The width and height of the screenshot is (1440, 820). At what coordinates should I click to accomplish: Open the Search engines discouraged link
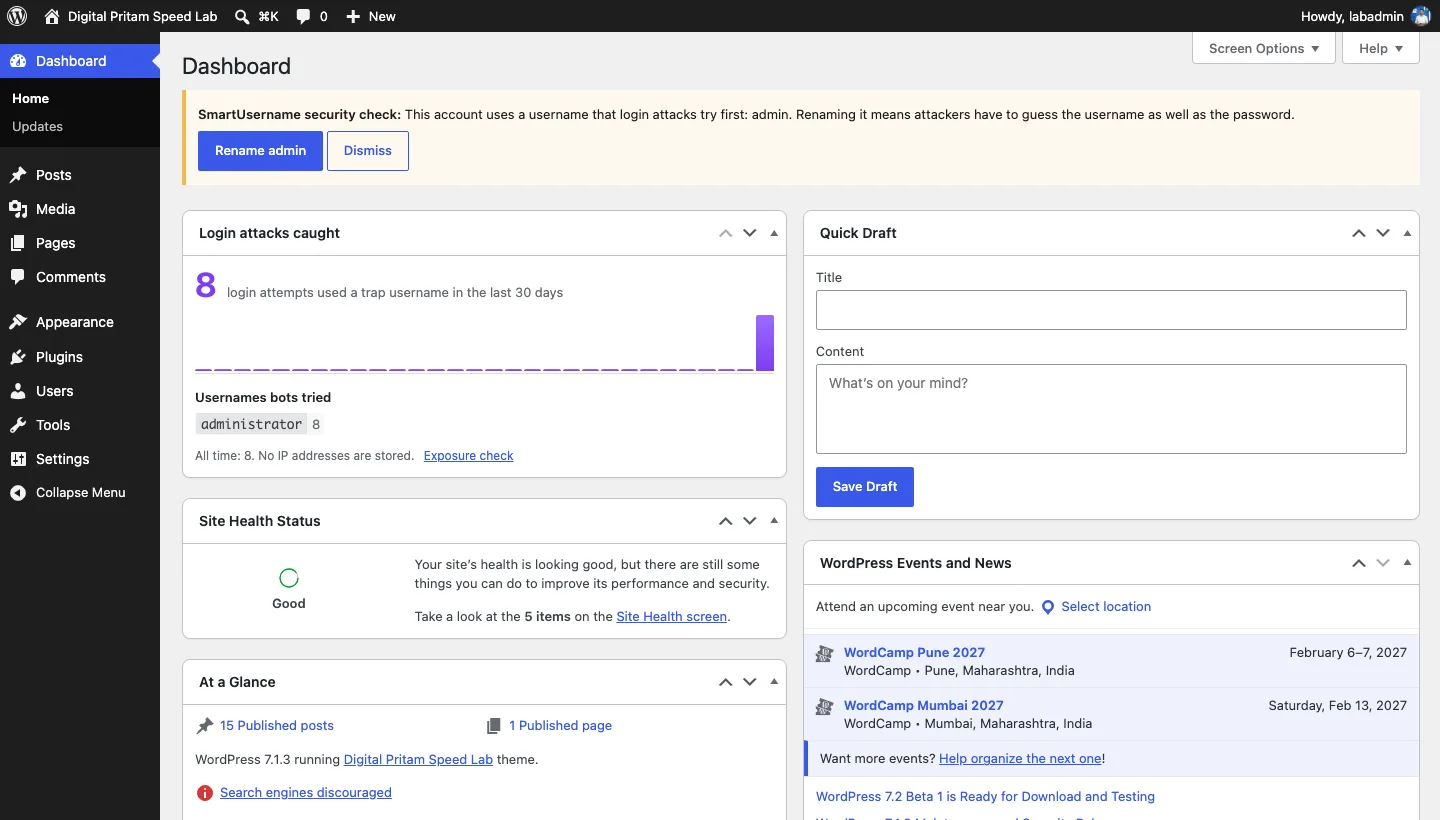pyautogui.click(x=306, y=793)
